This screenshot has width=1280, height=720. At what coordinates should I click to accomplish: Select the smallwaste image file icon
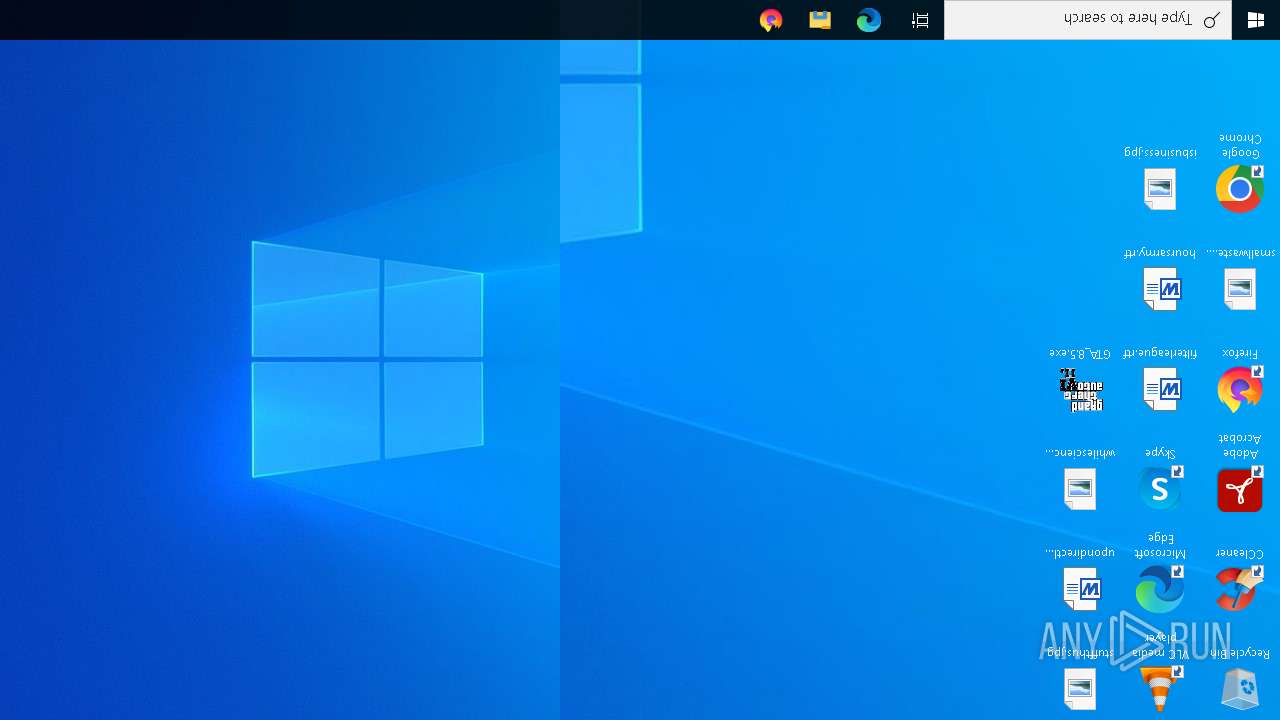coord(1240,288)
